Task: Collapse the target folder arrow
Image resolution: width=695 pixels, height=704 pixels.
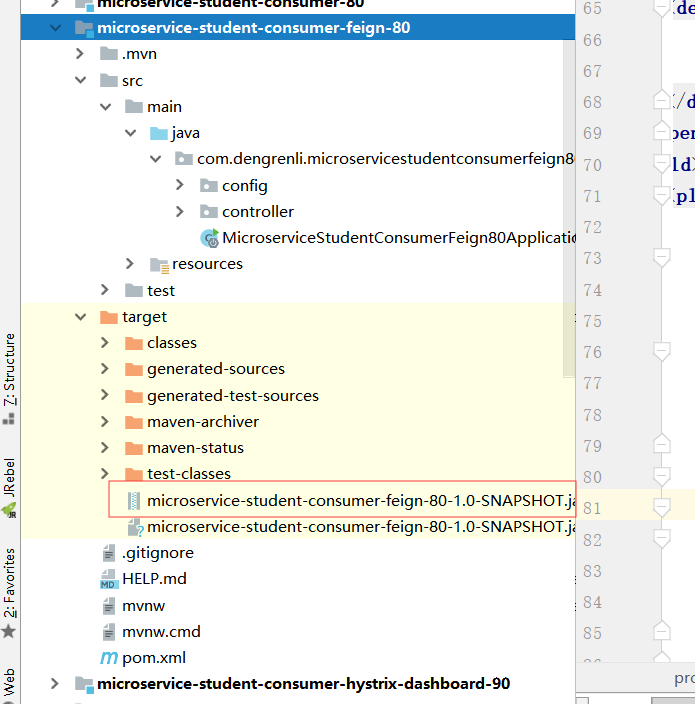Action: pyautogui.click(x=80, y=317)
